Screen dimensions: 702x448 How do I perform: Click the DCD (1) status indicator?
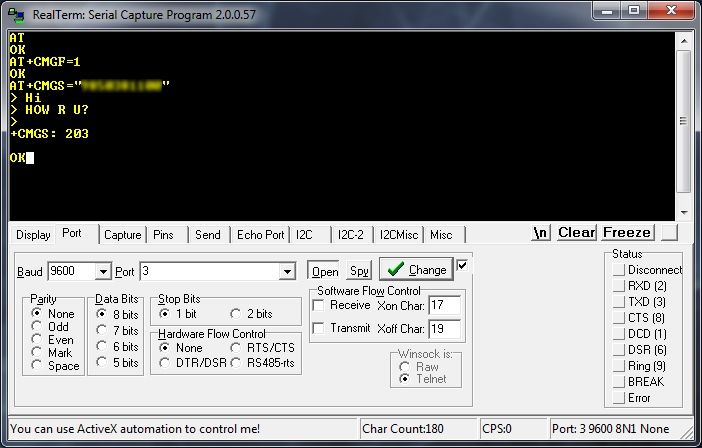click(619, 334)
